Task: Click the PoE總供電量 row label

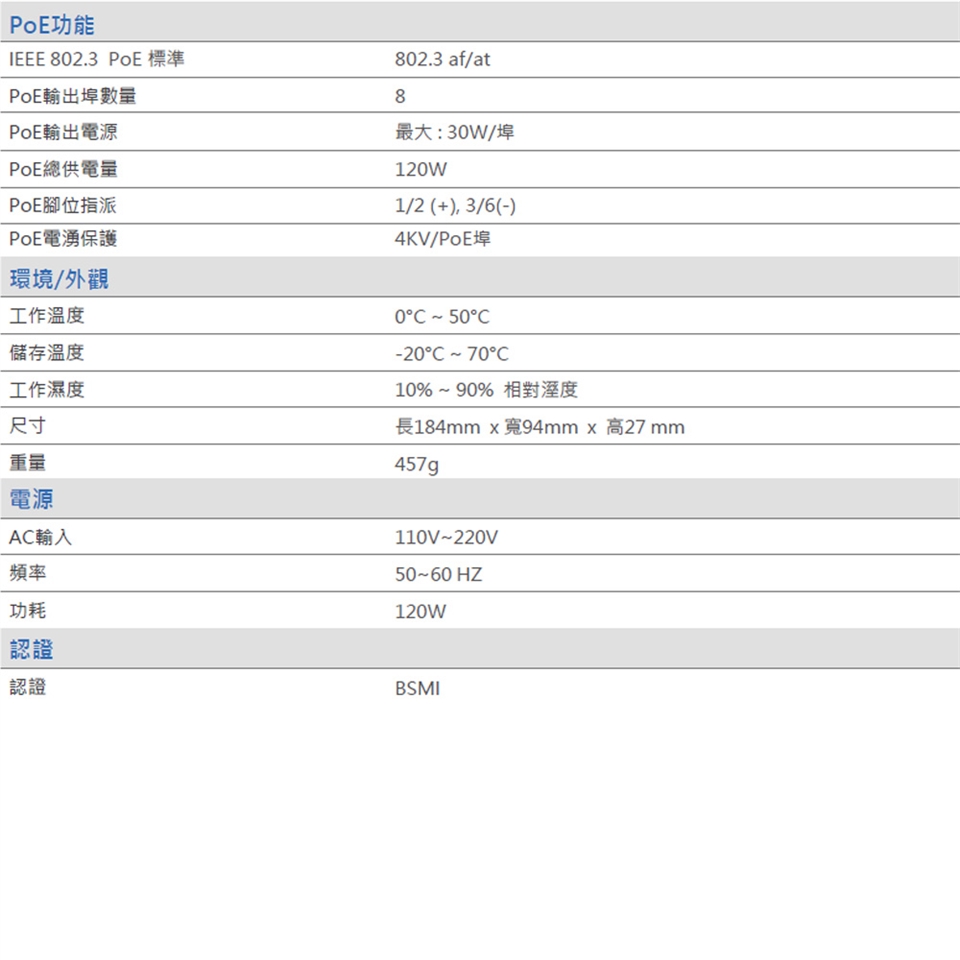Action: (x=63, y=170)
